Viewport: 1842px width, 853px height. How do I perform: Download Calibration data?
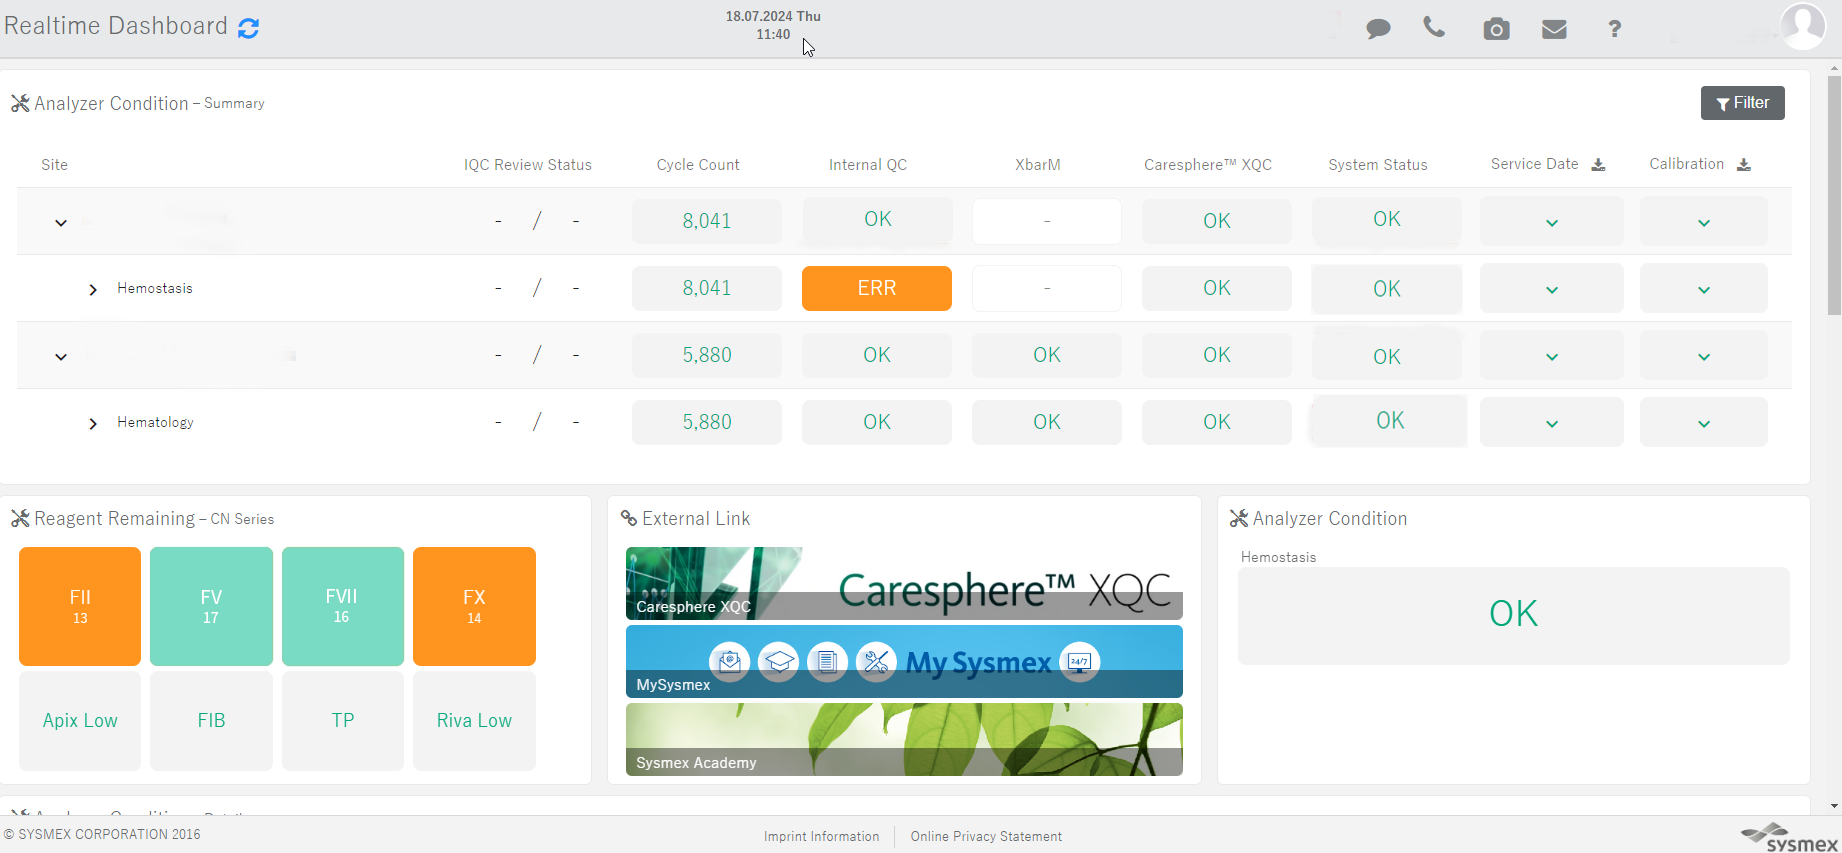pyautogui.click(x=1743, y=165)
